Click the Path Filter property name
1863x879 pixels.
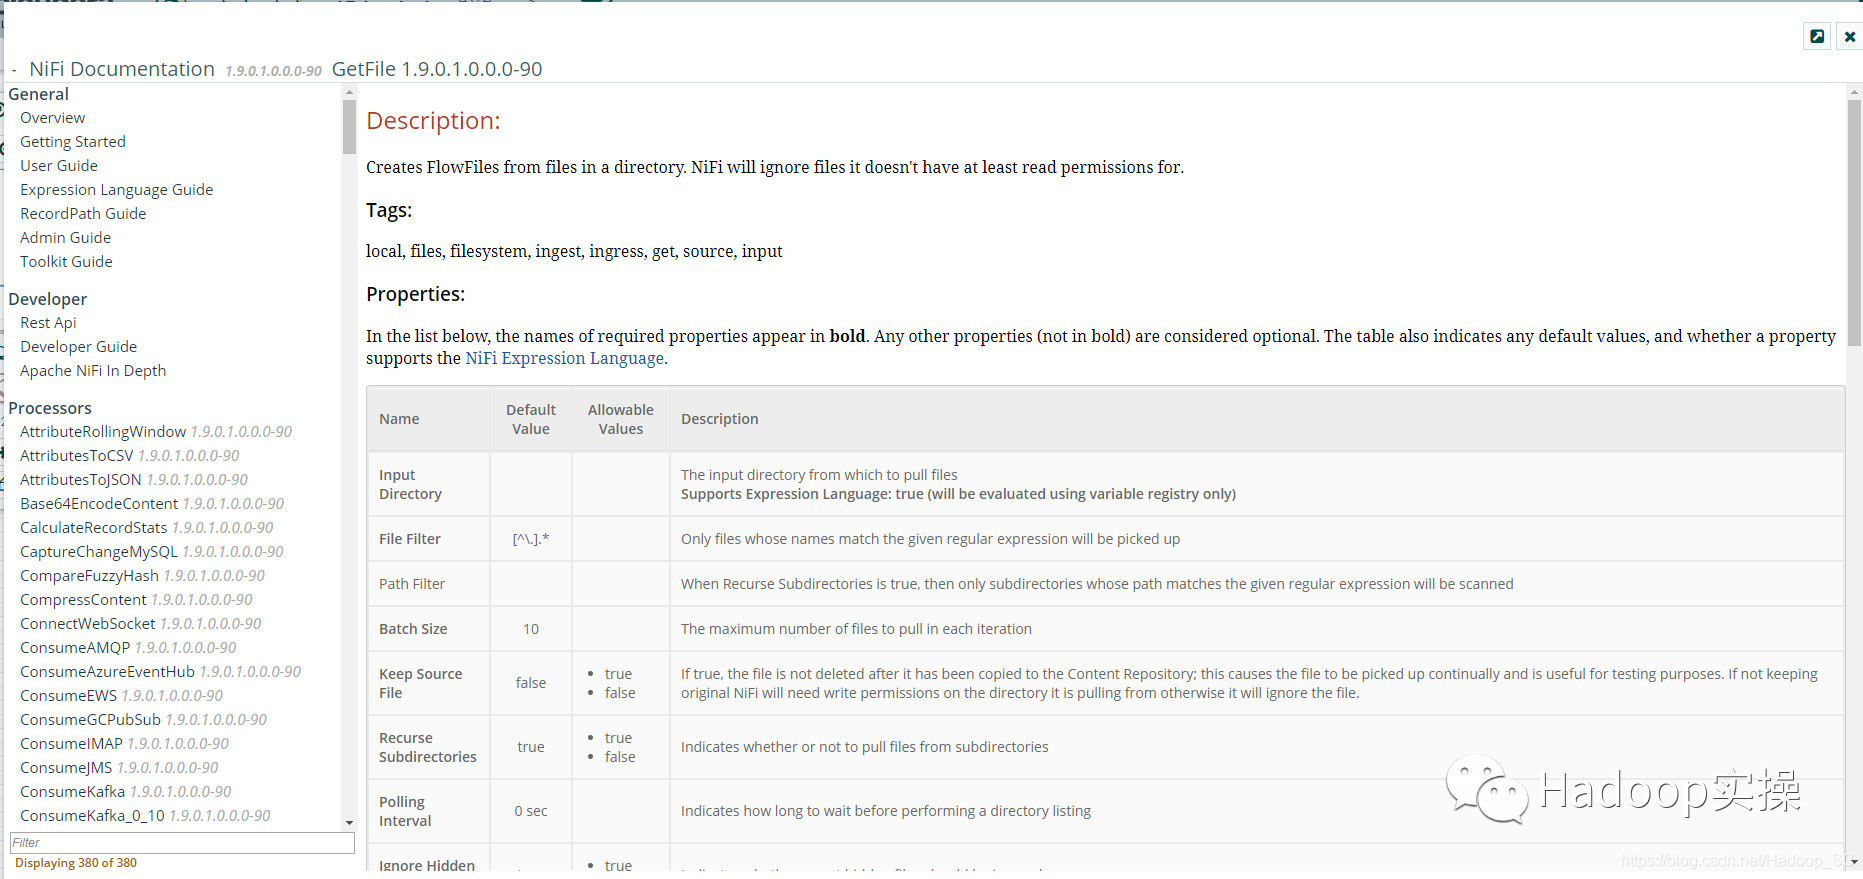[x=412, y=584]
